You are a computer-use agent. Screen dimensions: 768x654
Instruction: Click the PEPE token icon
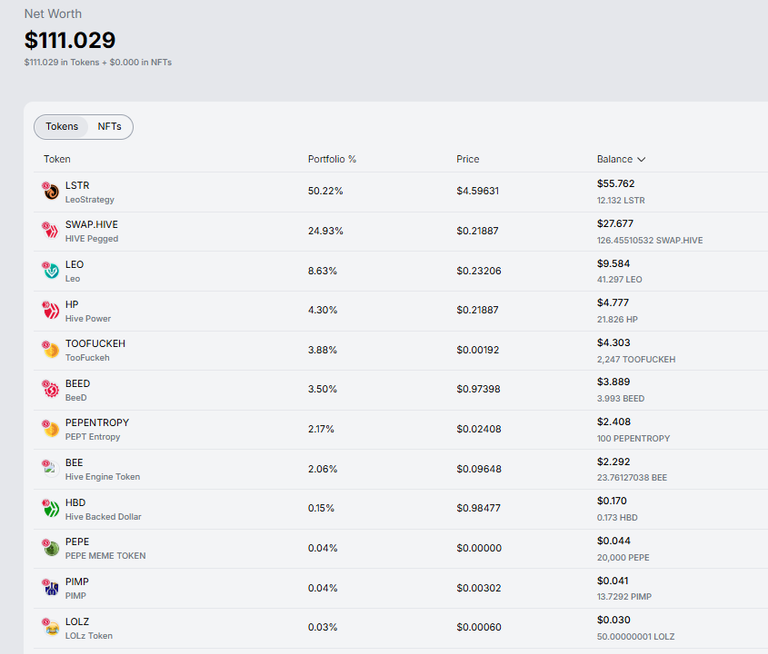pyautogui.click(x=50, y=548)
